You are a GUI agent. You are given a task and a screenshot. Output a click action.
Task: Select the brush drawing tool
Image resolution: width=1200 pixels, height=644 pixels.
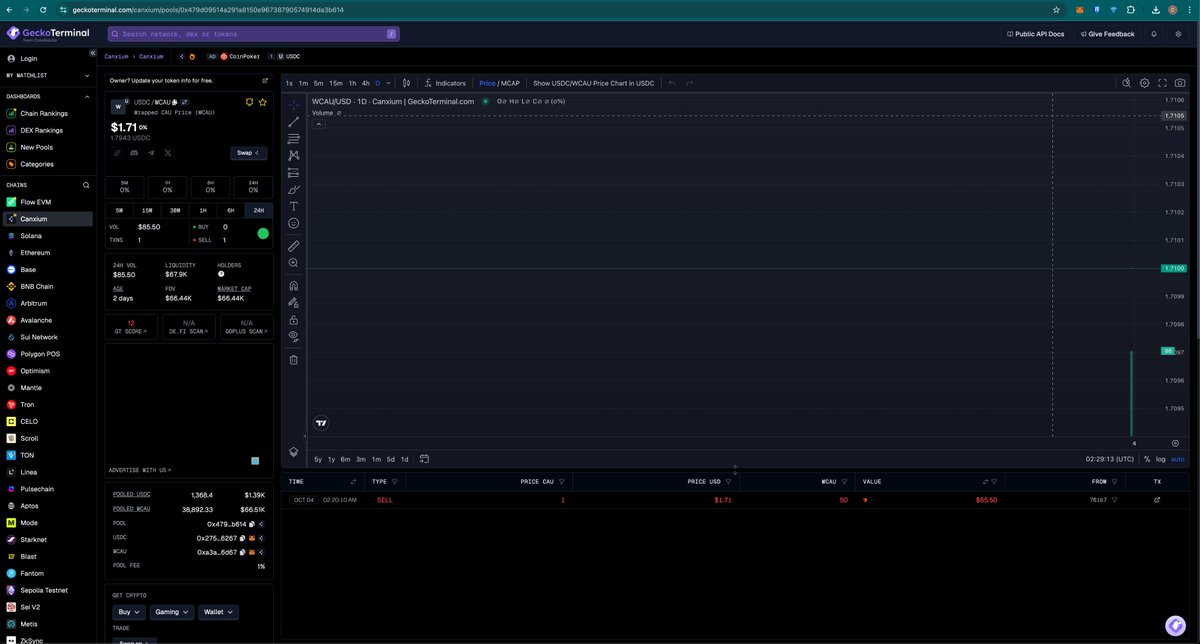coord(294,190)
